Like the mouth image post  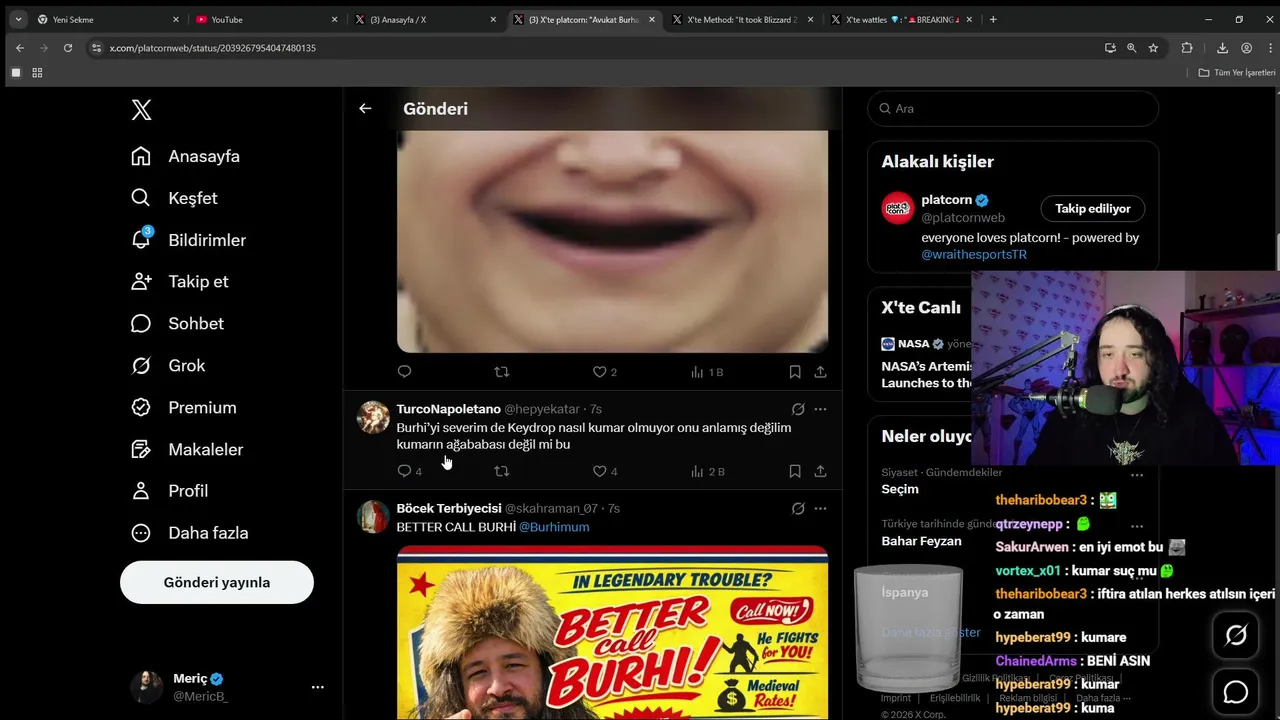(600, 372)
